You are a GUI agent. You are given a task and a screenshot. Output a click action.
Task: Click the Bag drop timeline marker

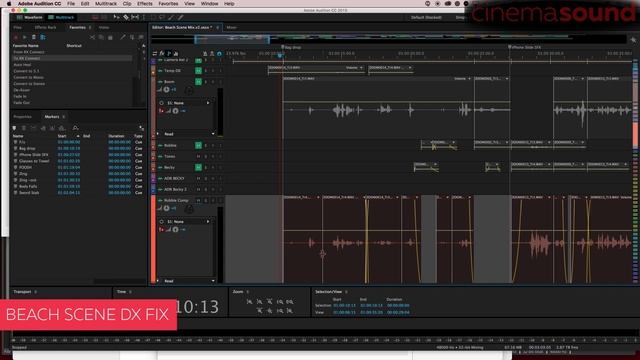coord(282,47)
